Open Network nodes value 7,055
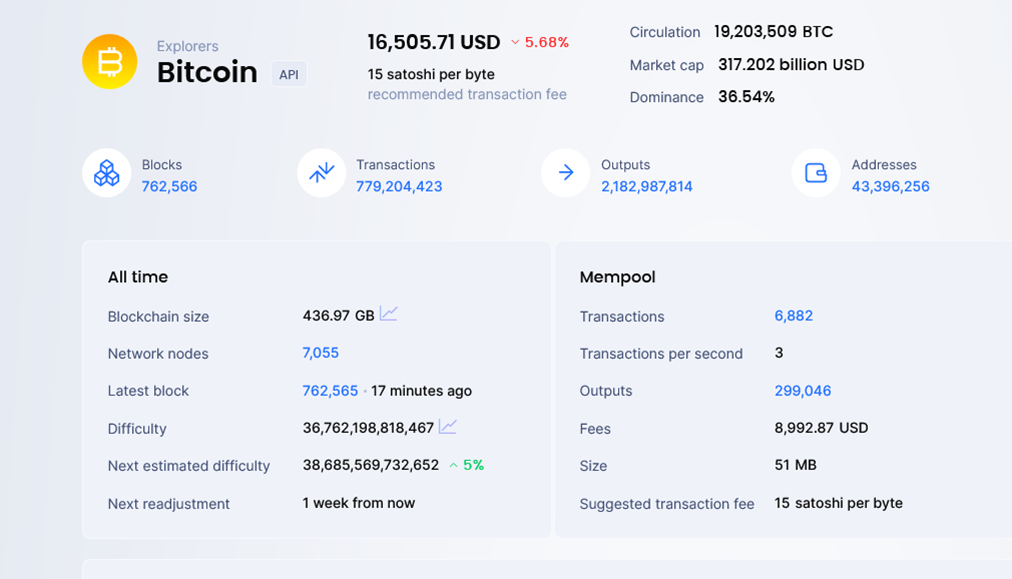Screen dimensions: 1012x579 click(321, 353)
